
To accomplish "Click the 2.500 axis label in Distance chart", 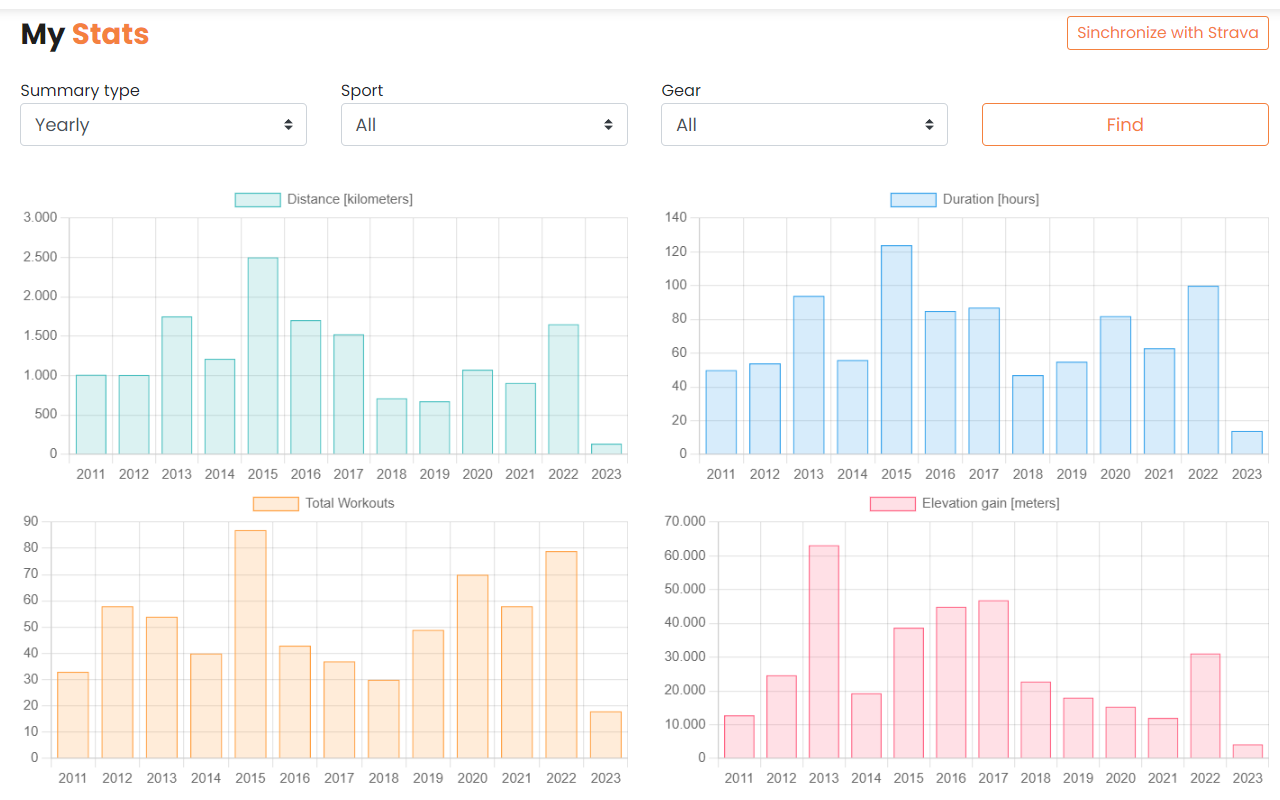I will click(x=40, y=257).
